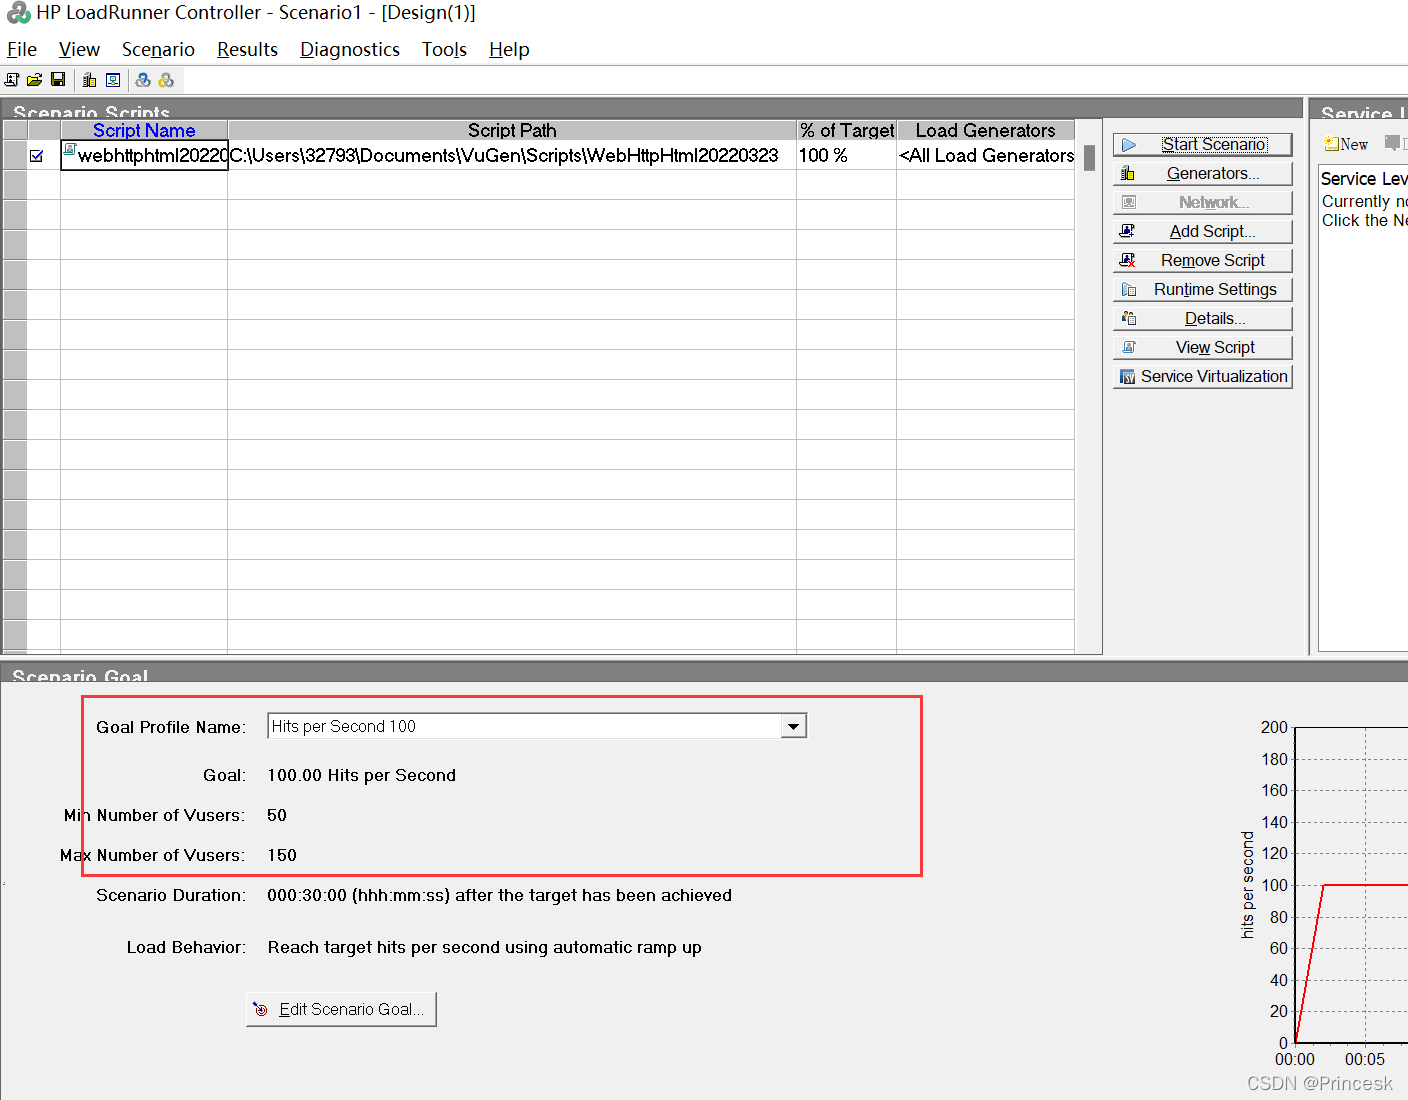Click the Details button
1408x1100 pixels.
coord(1202,319)
